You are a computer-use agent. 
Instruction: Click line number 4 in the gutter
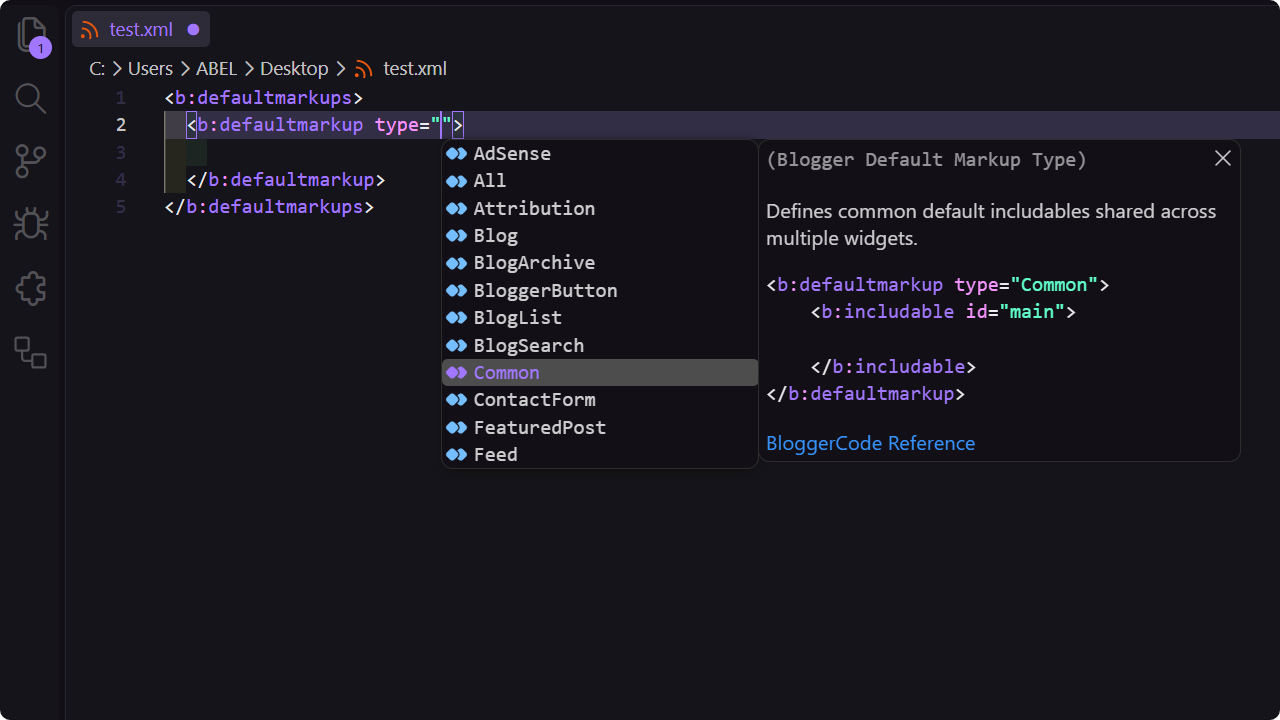click(x=121, y=180)
